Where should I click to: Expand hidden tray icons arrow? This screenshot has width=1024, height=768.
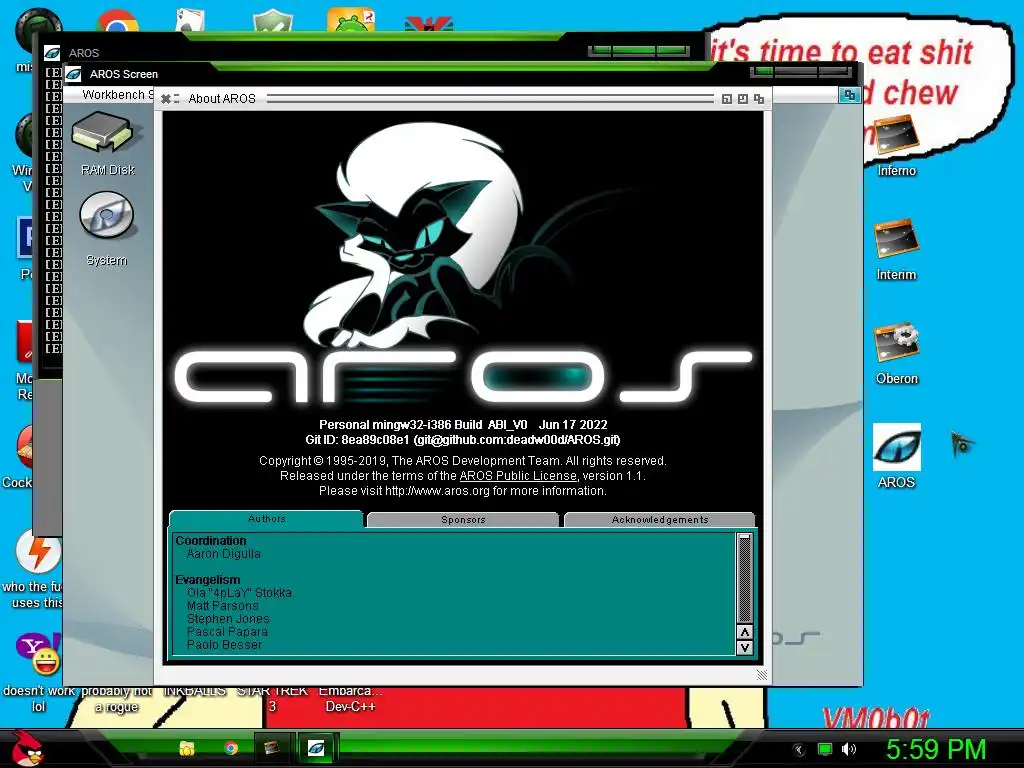tap(798, 750)
